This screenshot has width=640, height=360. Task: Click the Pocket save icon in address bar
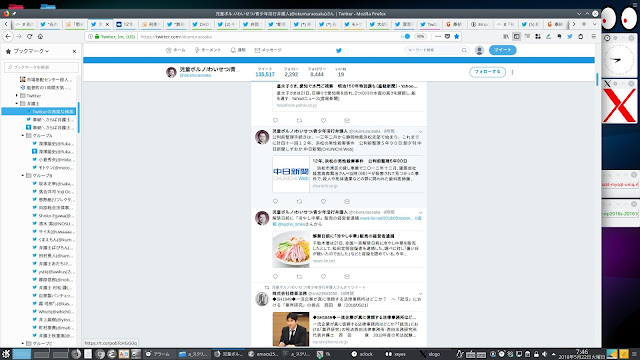coord(447,36)
